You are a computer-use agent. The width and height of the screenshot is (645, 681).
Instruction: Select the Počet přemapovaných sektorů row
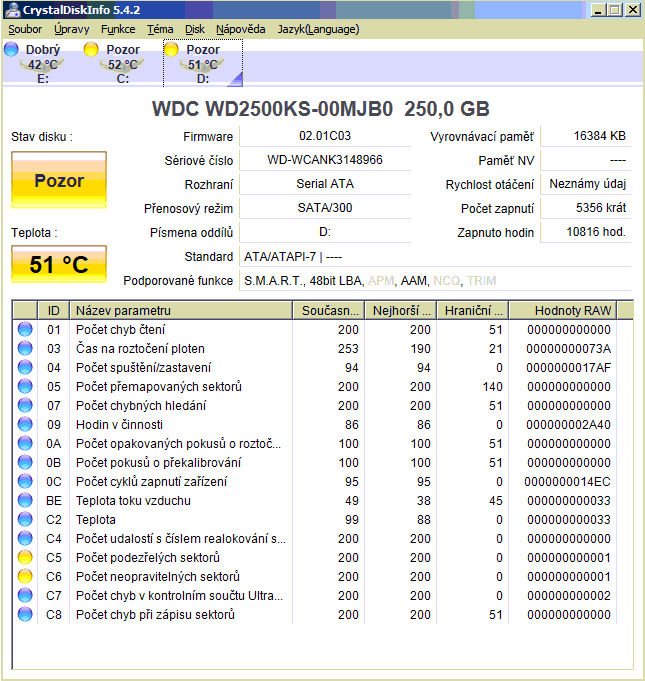point(315,387)
